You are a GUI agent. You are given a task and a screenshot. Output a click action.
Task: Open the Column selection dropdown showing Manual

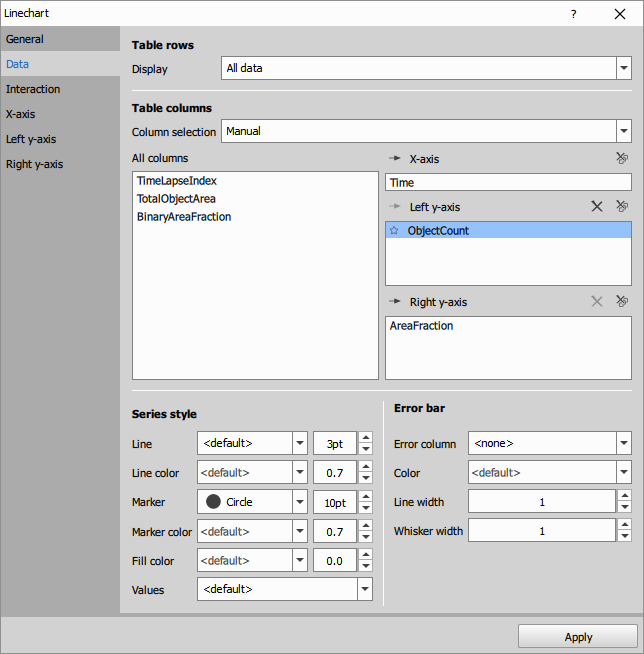[x=426, y=131]
